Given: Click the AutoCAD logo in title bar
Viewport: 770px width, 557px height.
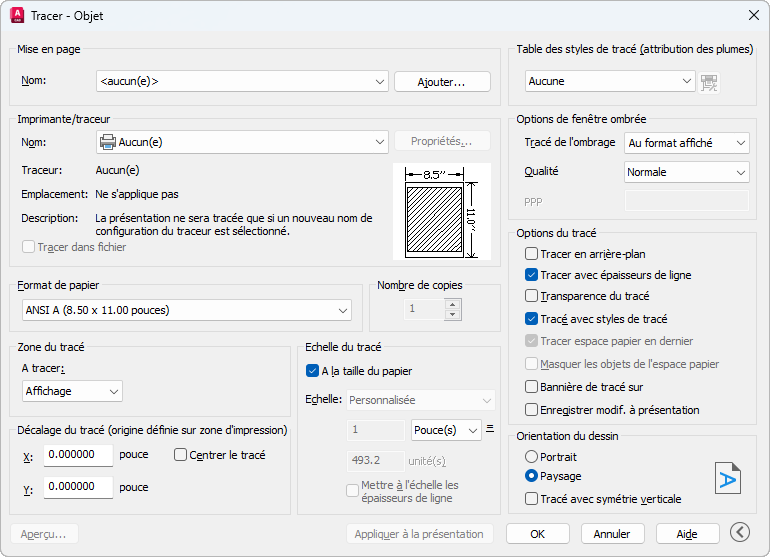Looking at the screenshot, I should pyautogui.click(x=17, y=15).
